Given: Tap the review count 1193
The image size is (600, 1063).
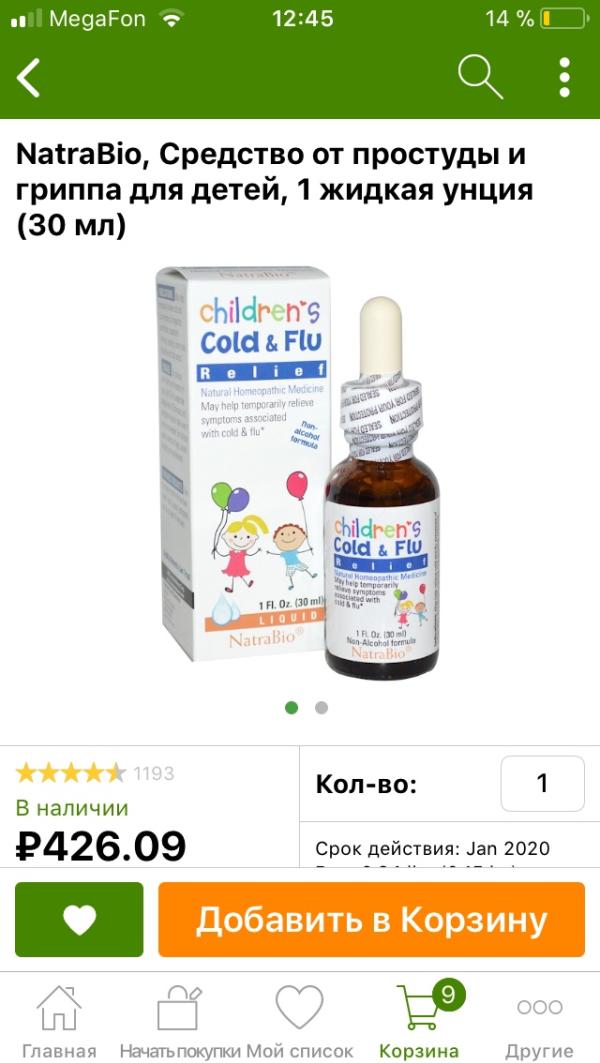Looking at the screenshot, I should click(153, 773).
